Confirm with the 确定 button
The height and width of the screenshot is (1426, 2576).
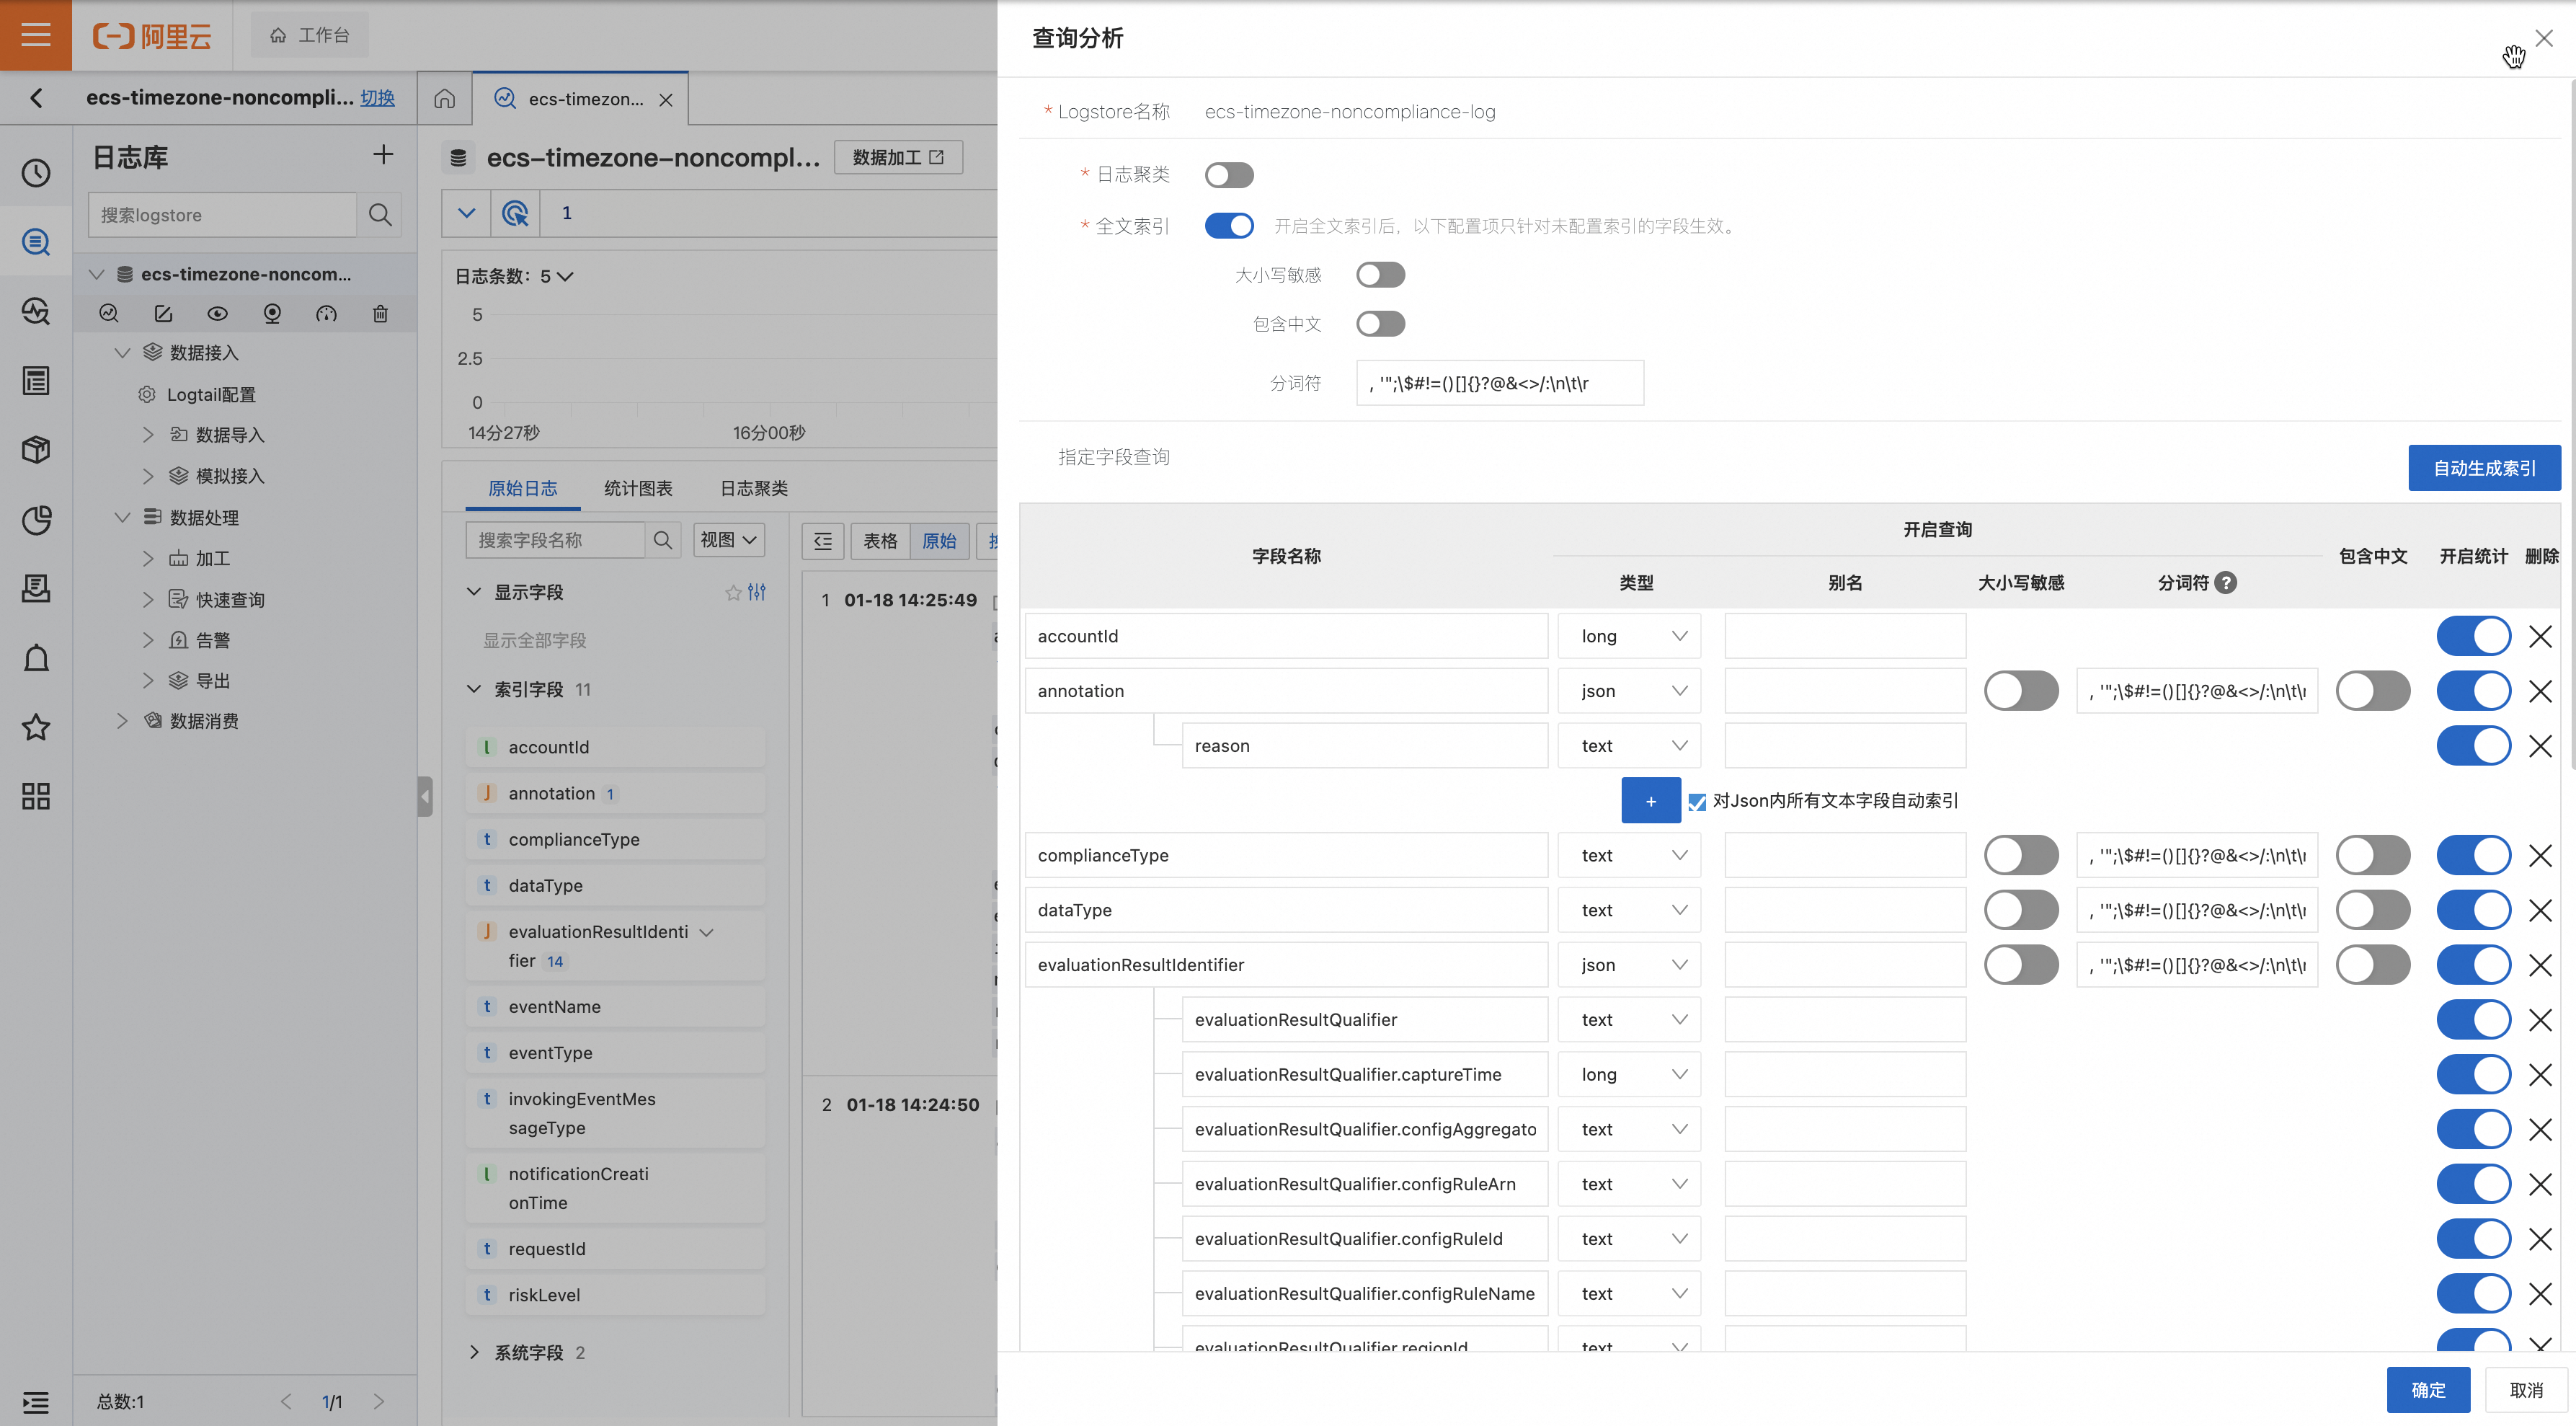(x=2428, y=1390)
